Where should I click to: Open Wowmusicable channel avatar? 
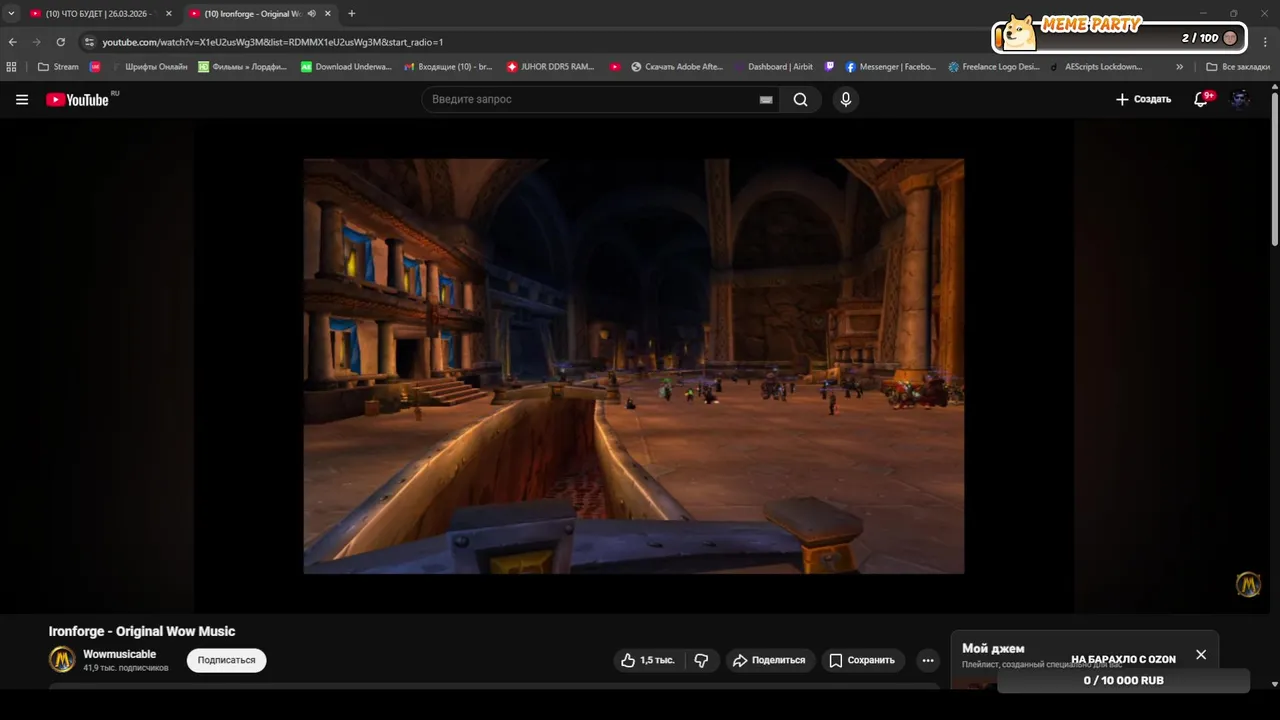pos(62,660)
